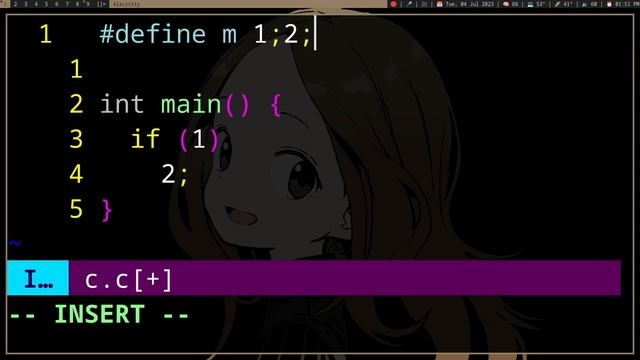Click the calendar date Tue, 04 Jul 2023
The width and height of the screenshot is (640, 360).
click(x=466, y=4)
